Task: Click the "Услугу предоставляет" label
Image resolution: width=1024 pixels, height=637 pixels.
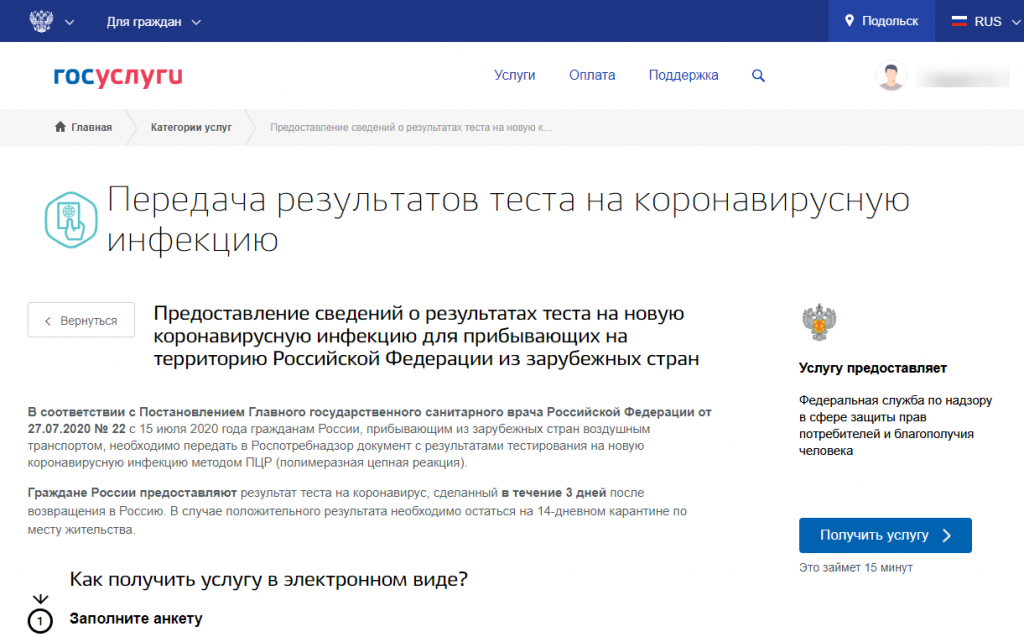Action: pyautogui.click(x=872, y=368)
